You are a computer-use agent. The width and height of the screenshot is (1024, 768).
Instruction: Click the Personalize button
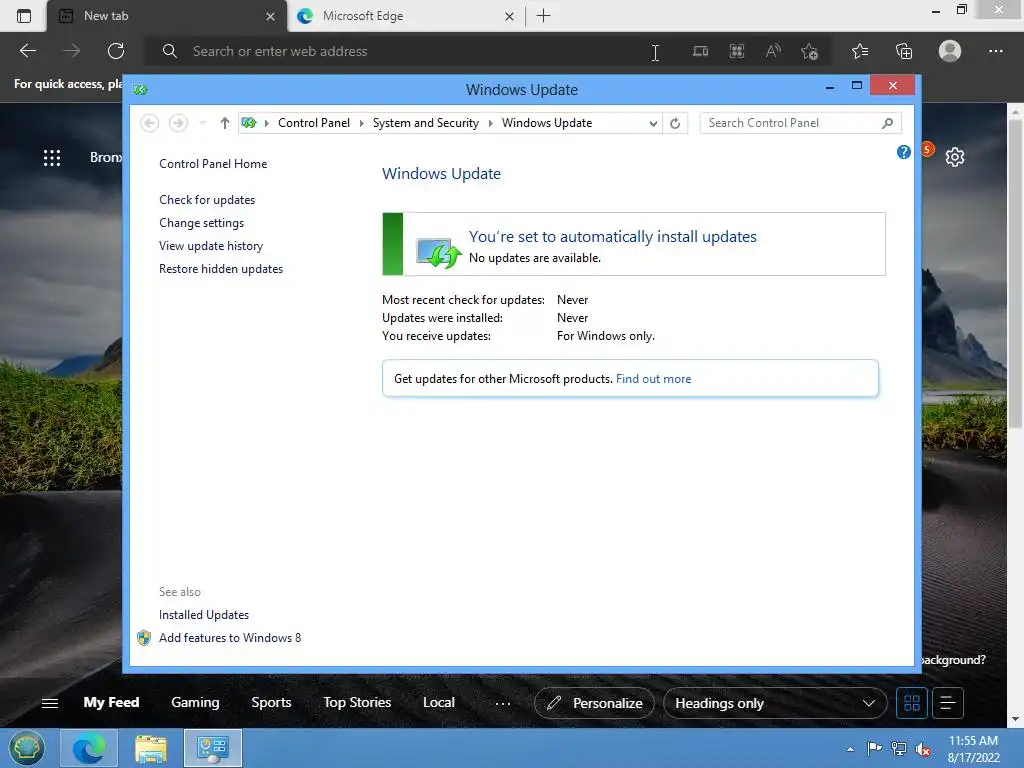pos(594,703)
